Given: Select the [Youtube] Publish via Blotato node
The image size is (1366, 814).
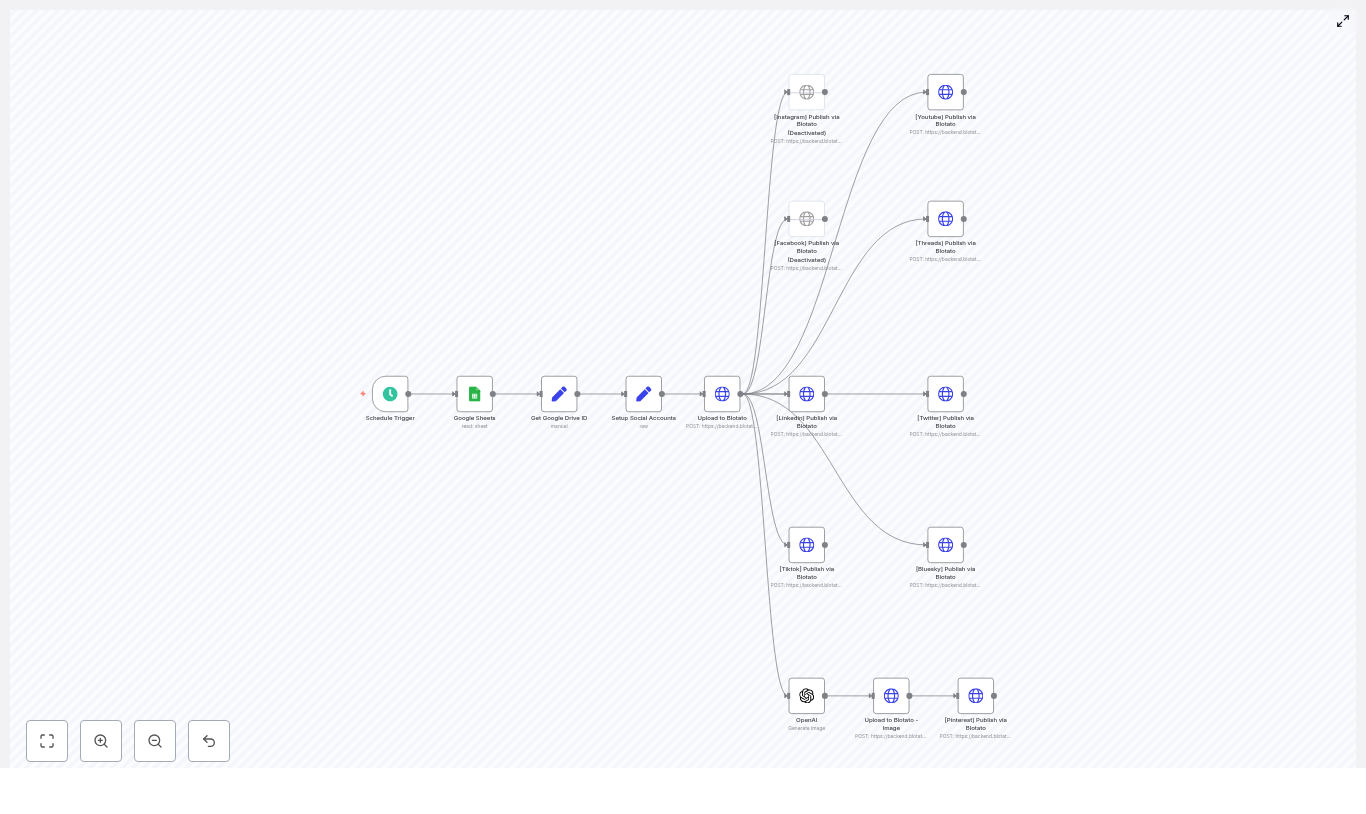Looking at the screenshot, I should tap(945, 92).
